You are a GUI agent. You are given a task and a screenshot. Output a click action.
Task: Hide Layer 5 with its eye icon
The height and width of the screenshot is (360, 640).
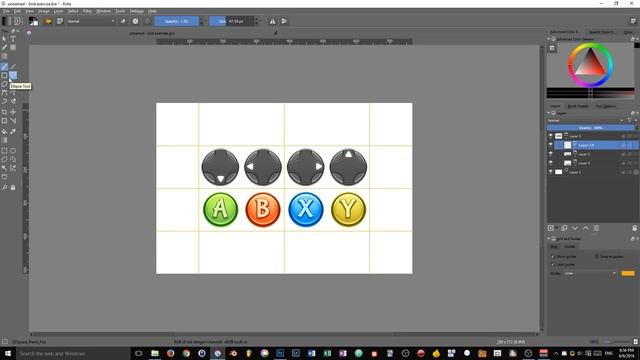[550, 136]
